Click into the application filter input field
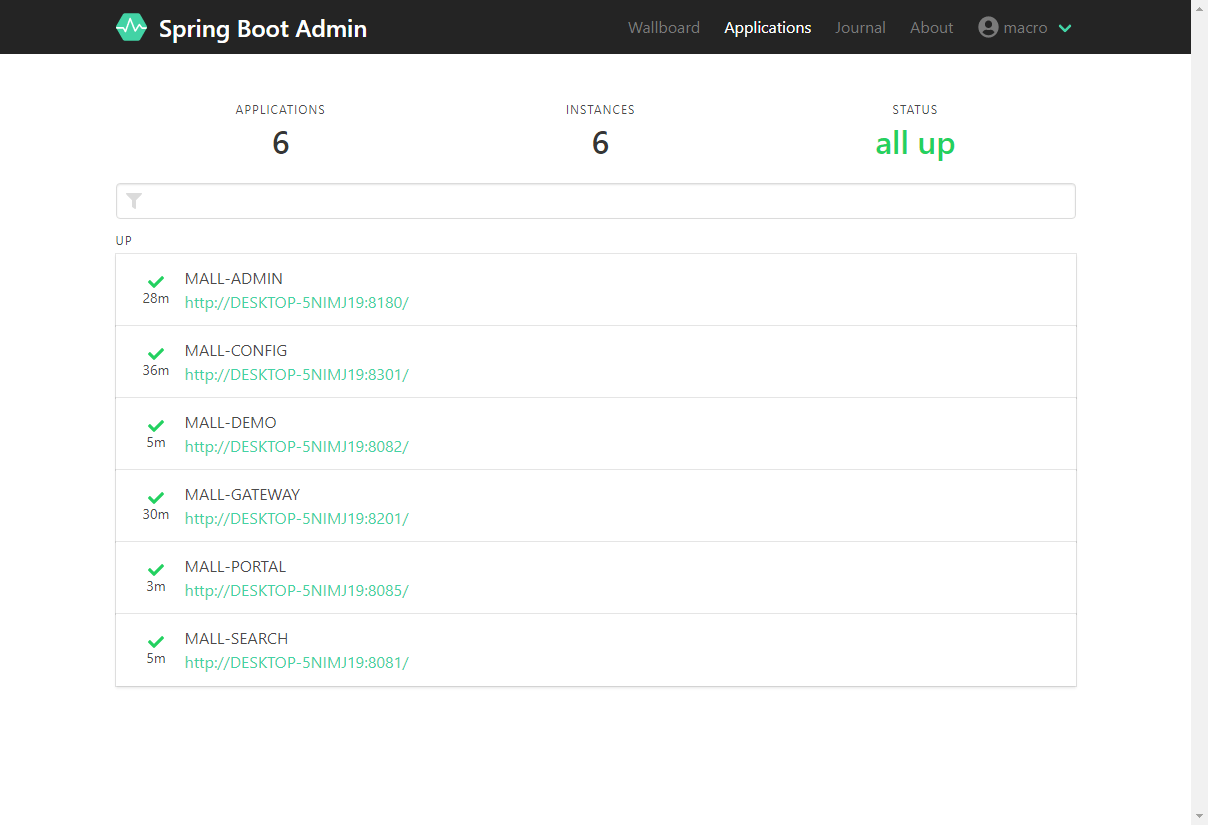Image resolution: width=1208 pixels, height=825 pixels. (x=600, y=201)
